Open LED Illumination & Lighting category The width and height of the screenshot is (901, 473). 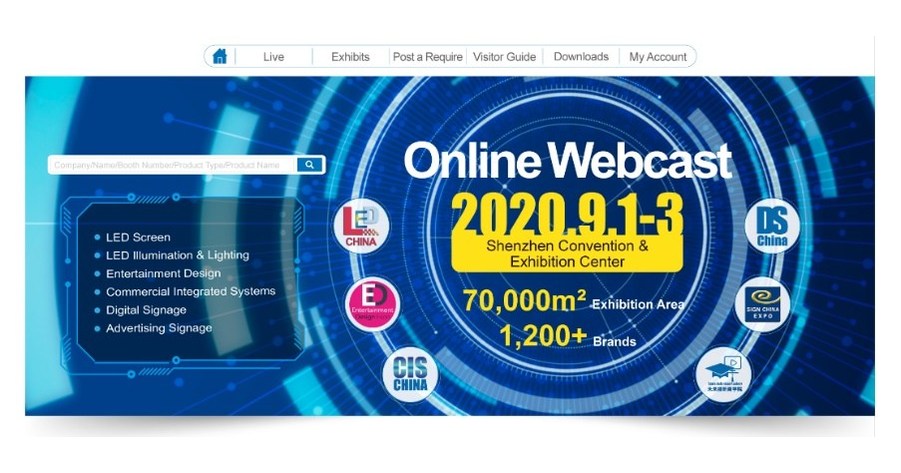[x=177, y=256]
